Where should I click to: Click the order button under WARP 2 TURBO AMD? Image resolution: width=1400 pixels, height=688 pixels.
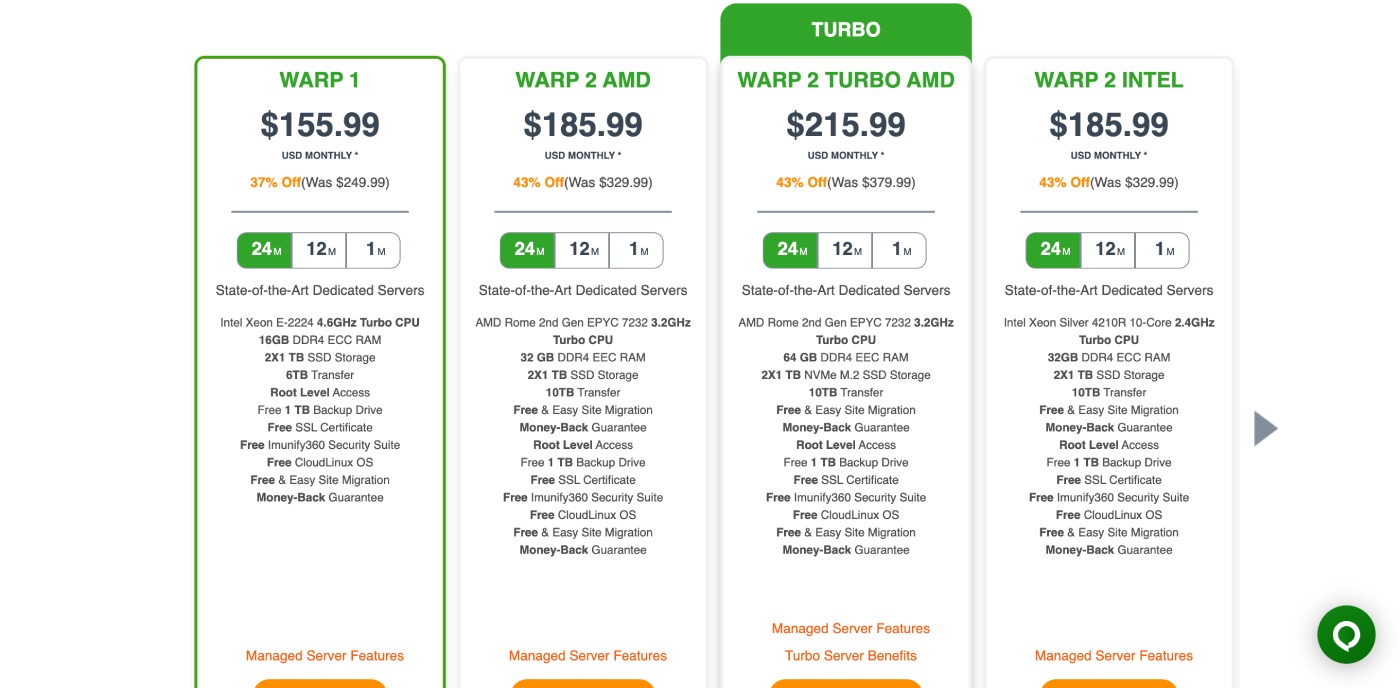tap(846, 684)
